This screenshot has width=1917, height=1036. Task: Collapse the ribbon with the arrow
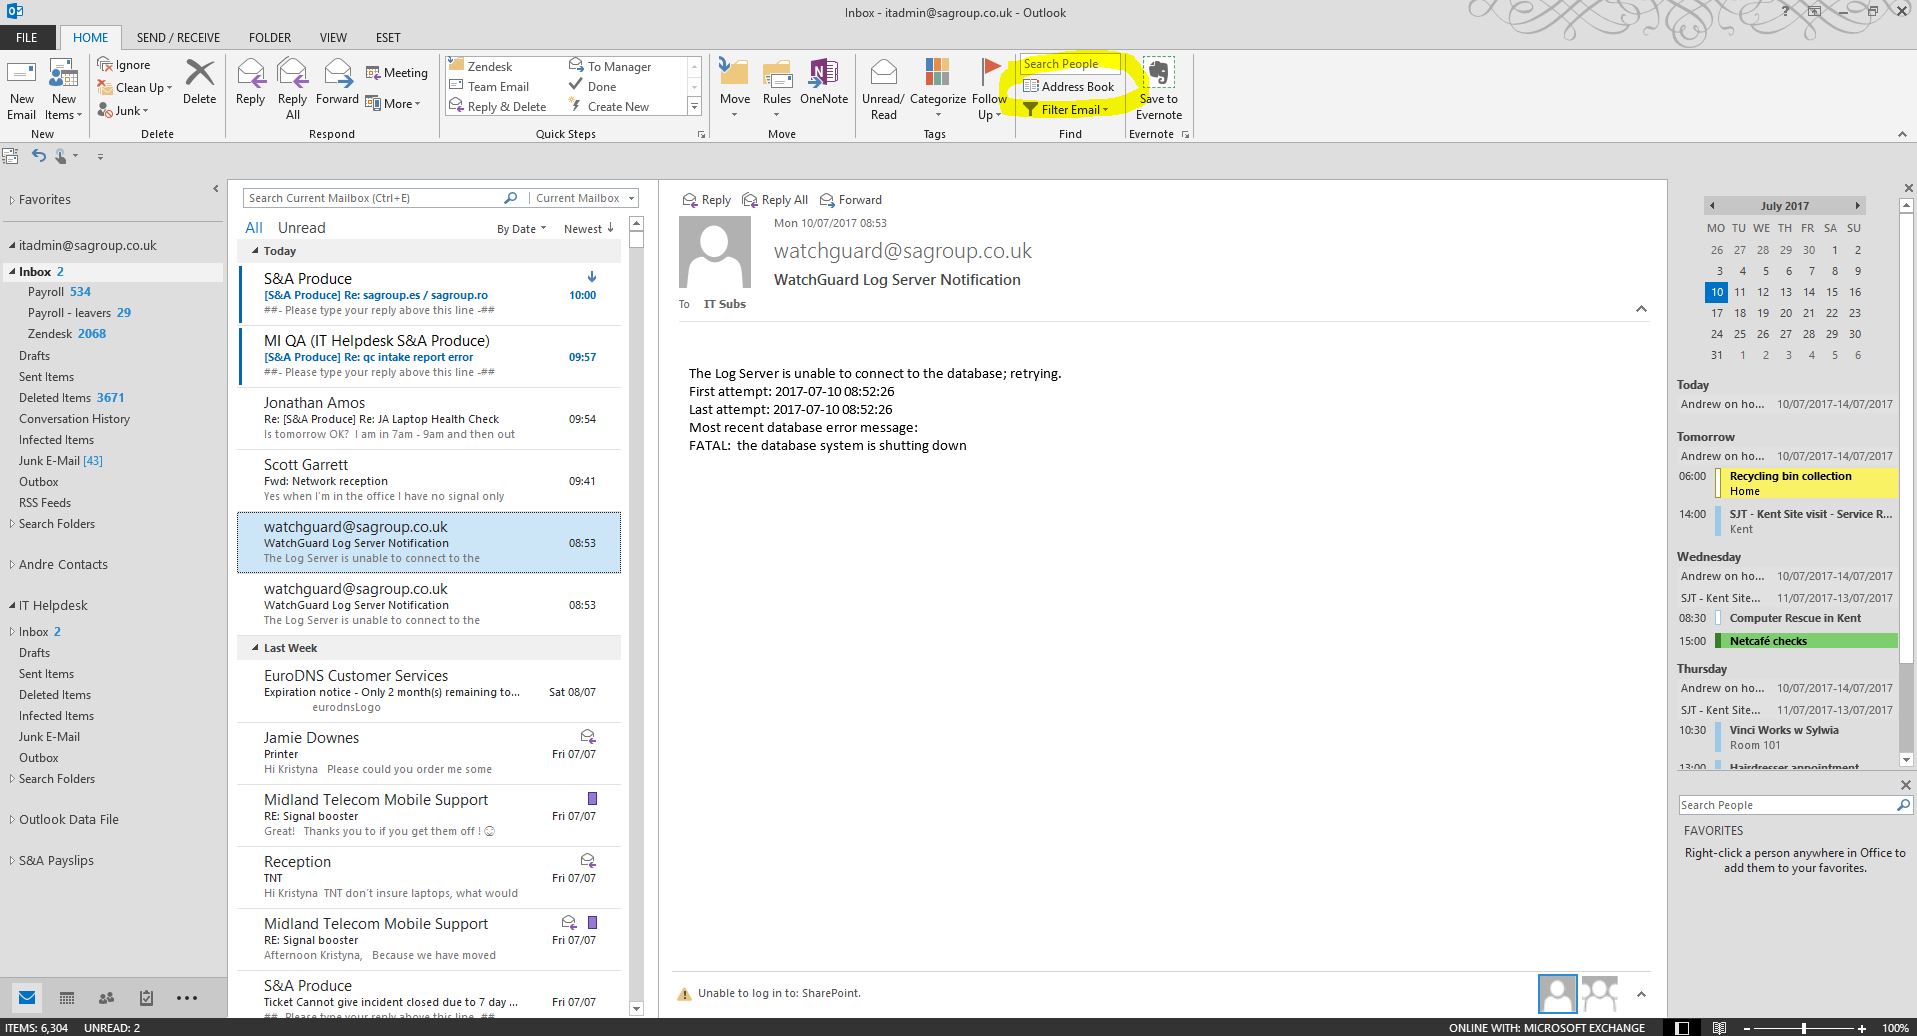pos(1902,134)
